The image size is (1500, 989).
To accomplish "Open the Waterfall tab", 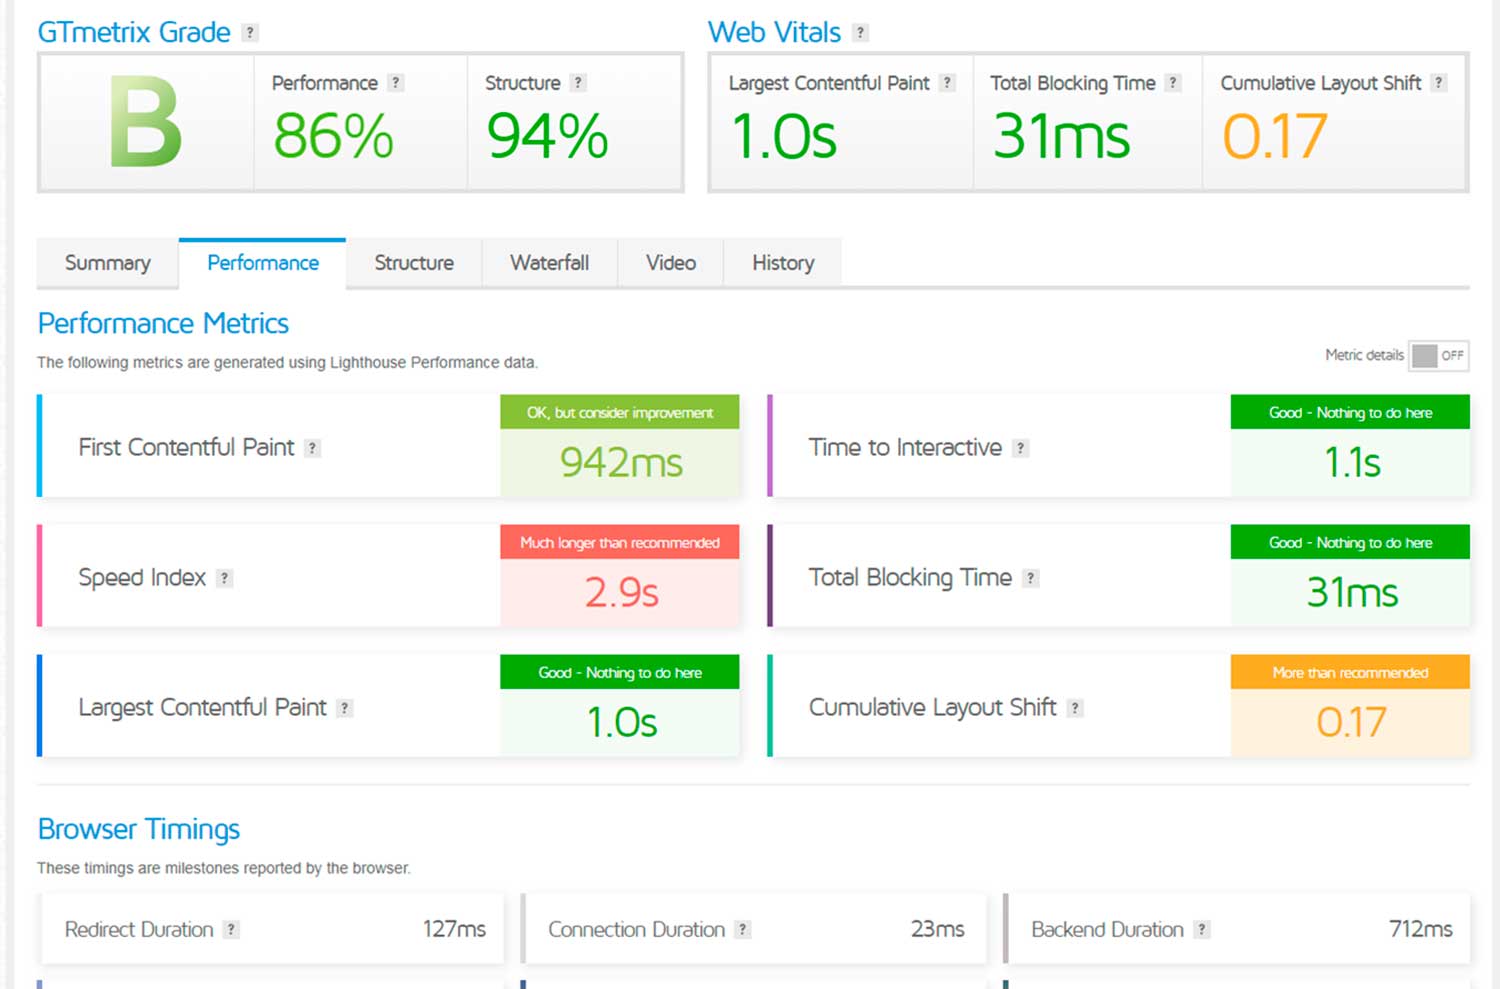I will tap(549, 263).
